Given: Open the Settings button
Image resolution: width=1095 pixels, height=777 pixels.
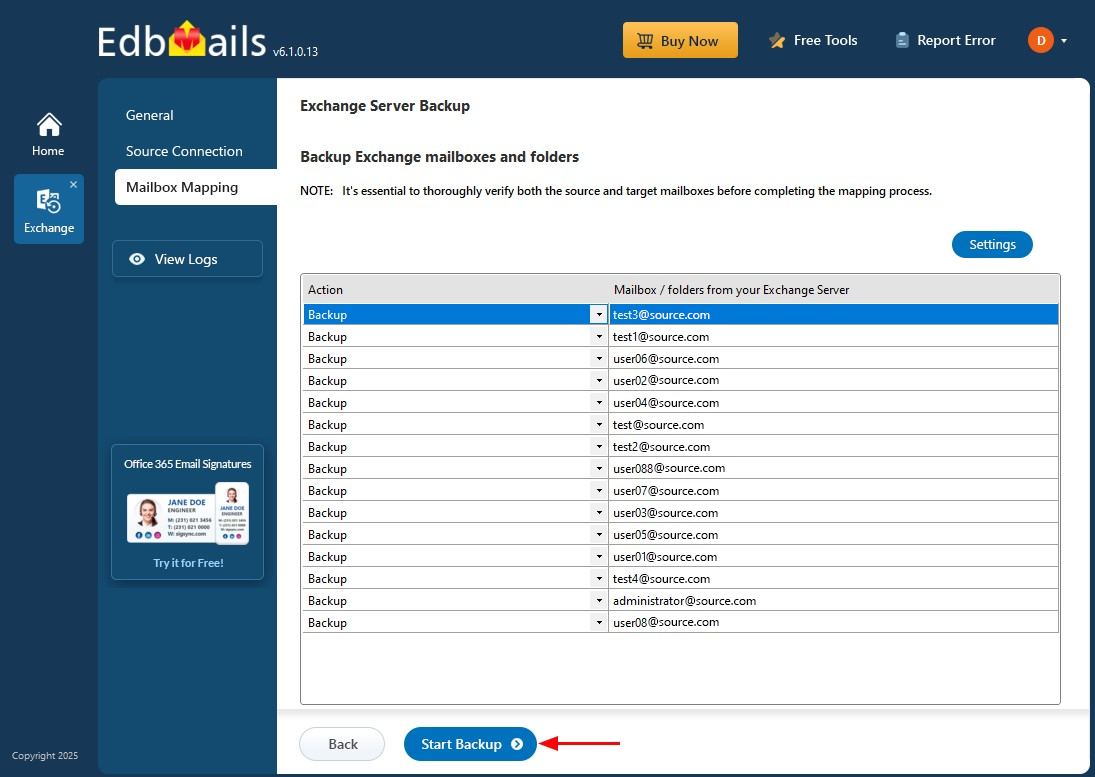Looking at the screenshot, I should click(x=992, y=244).
